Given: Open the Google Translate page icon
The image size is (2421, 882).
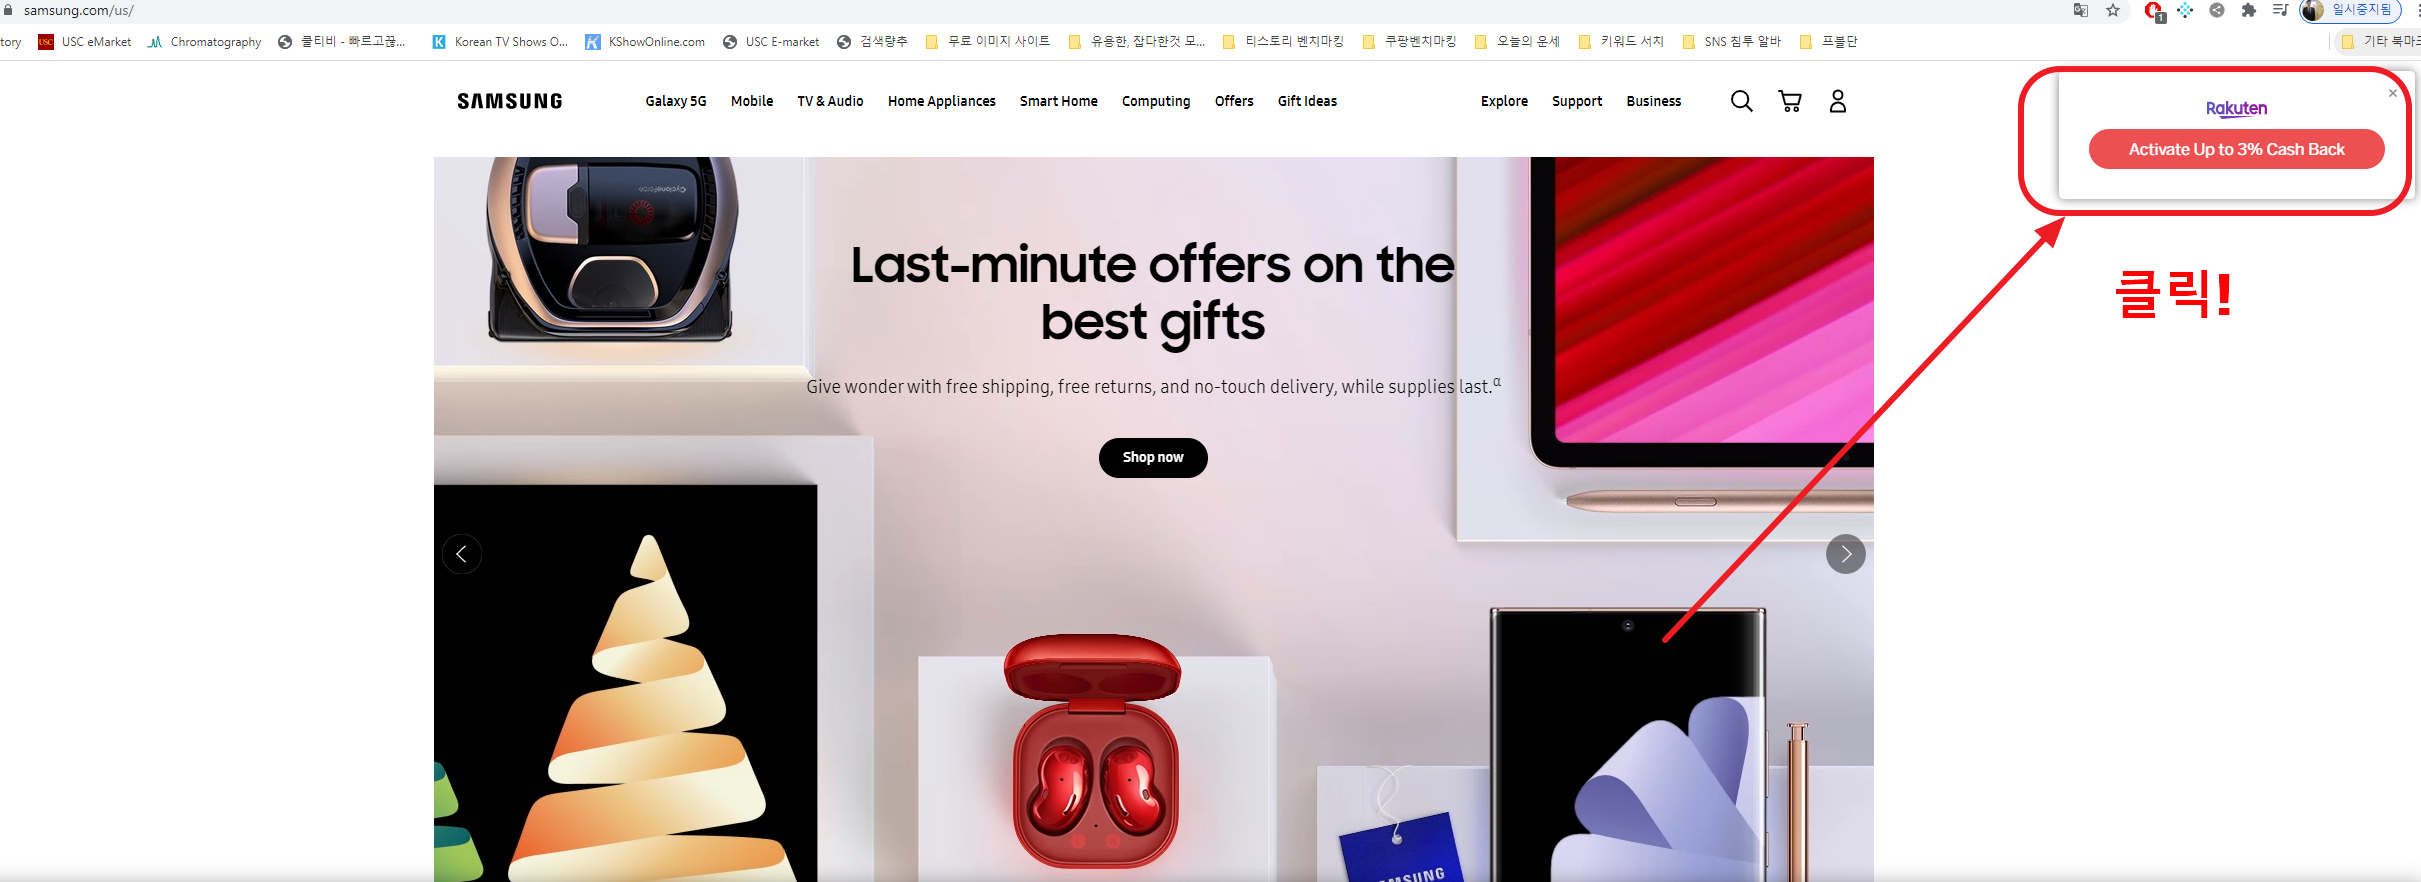Looking at the screenshot, I should click(2081, 11).
